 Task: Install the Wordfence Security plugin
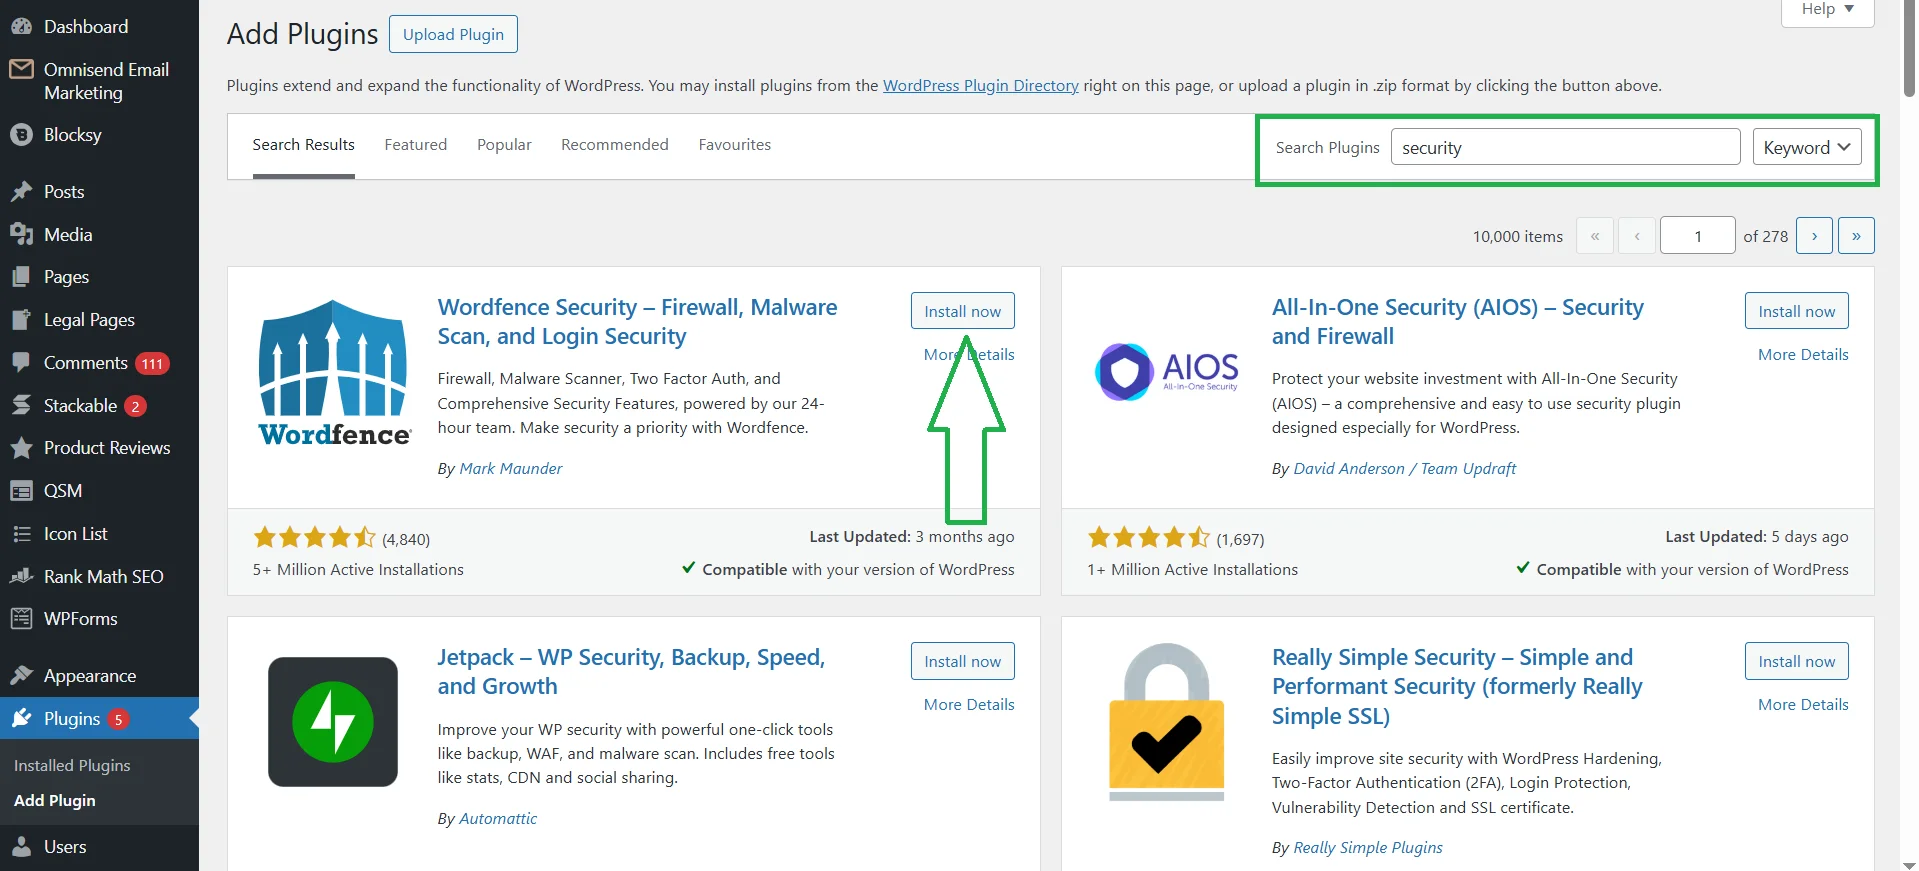962,311
